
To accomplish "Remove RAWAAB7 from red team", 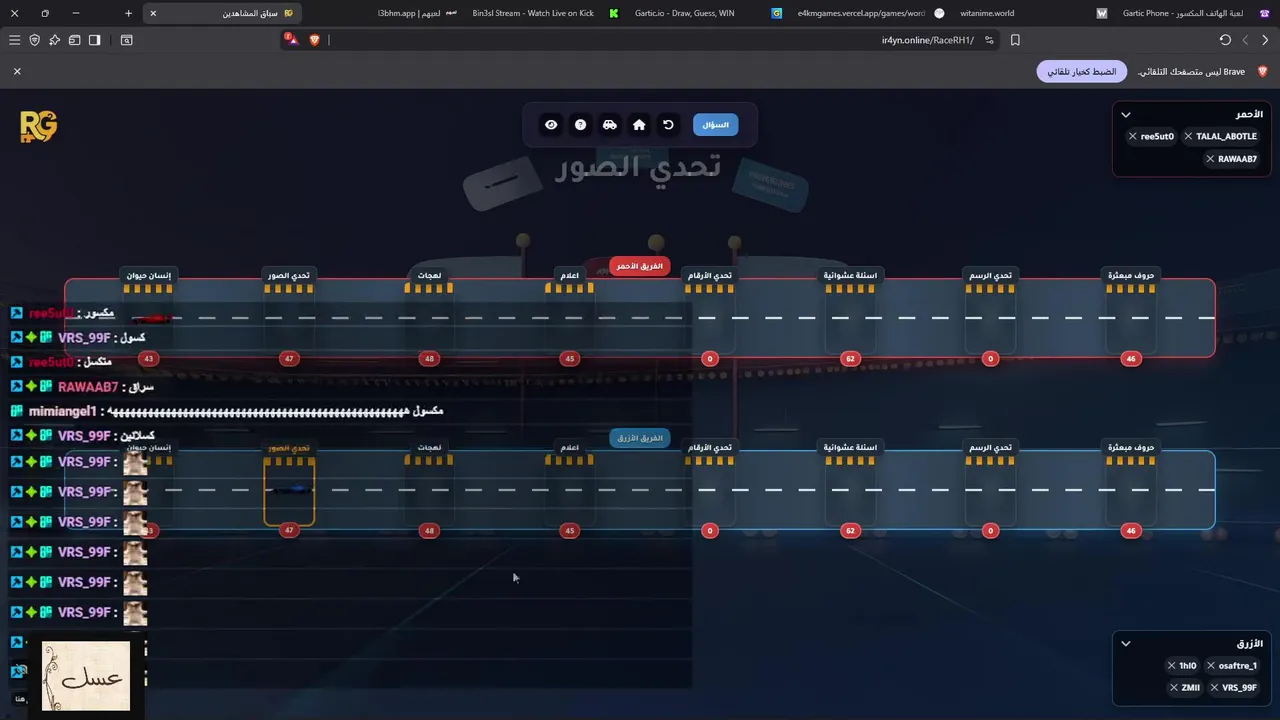I will (1210, 159).
